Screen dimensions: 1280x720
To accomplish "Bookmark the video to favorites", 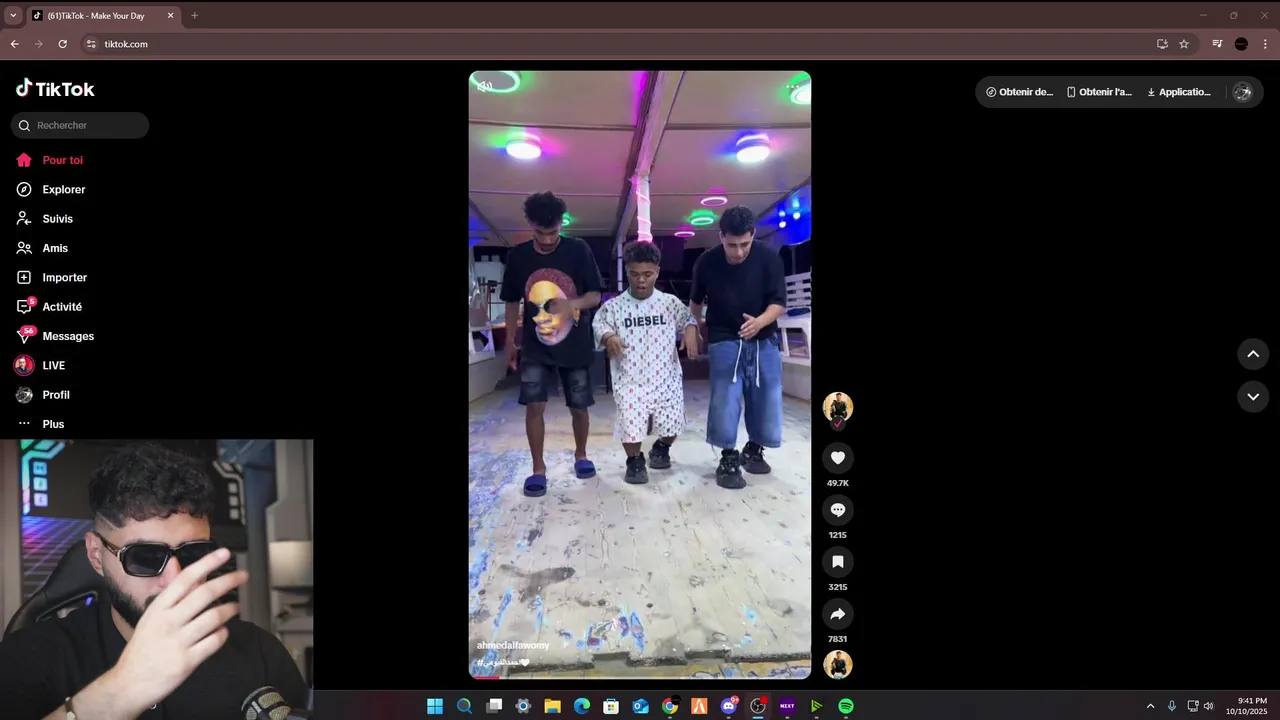I will tap(838, 562).
